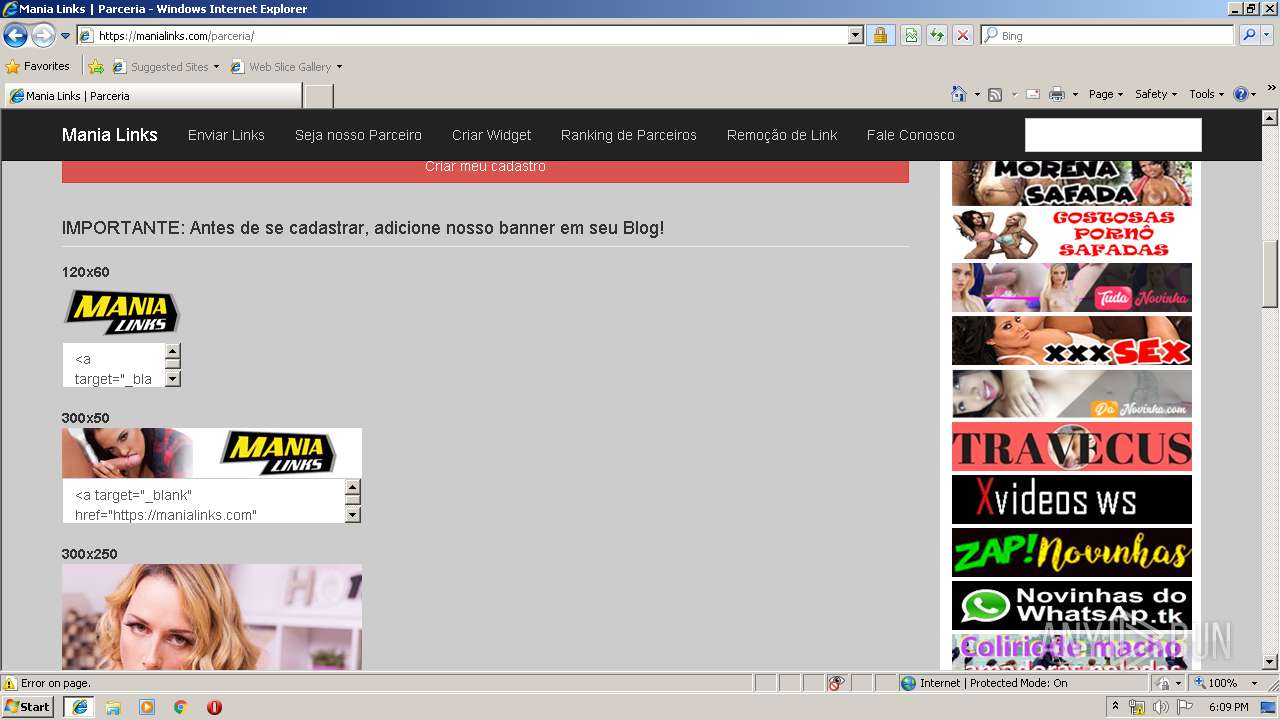1280x720 pixels.
Task: Click the RSS Feeds toolbar icon
Action: click(x=995, y=94)
